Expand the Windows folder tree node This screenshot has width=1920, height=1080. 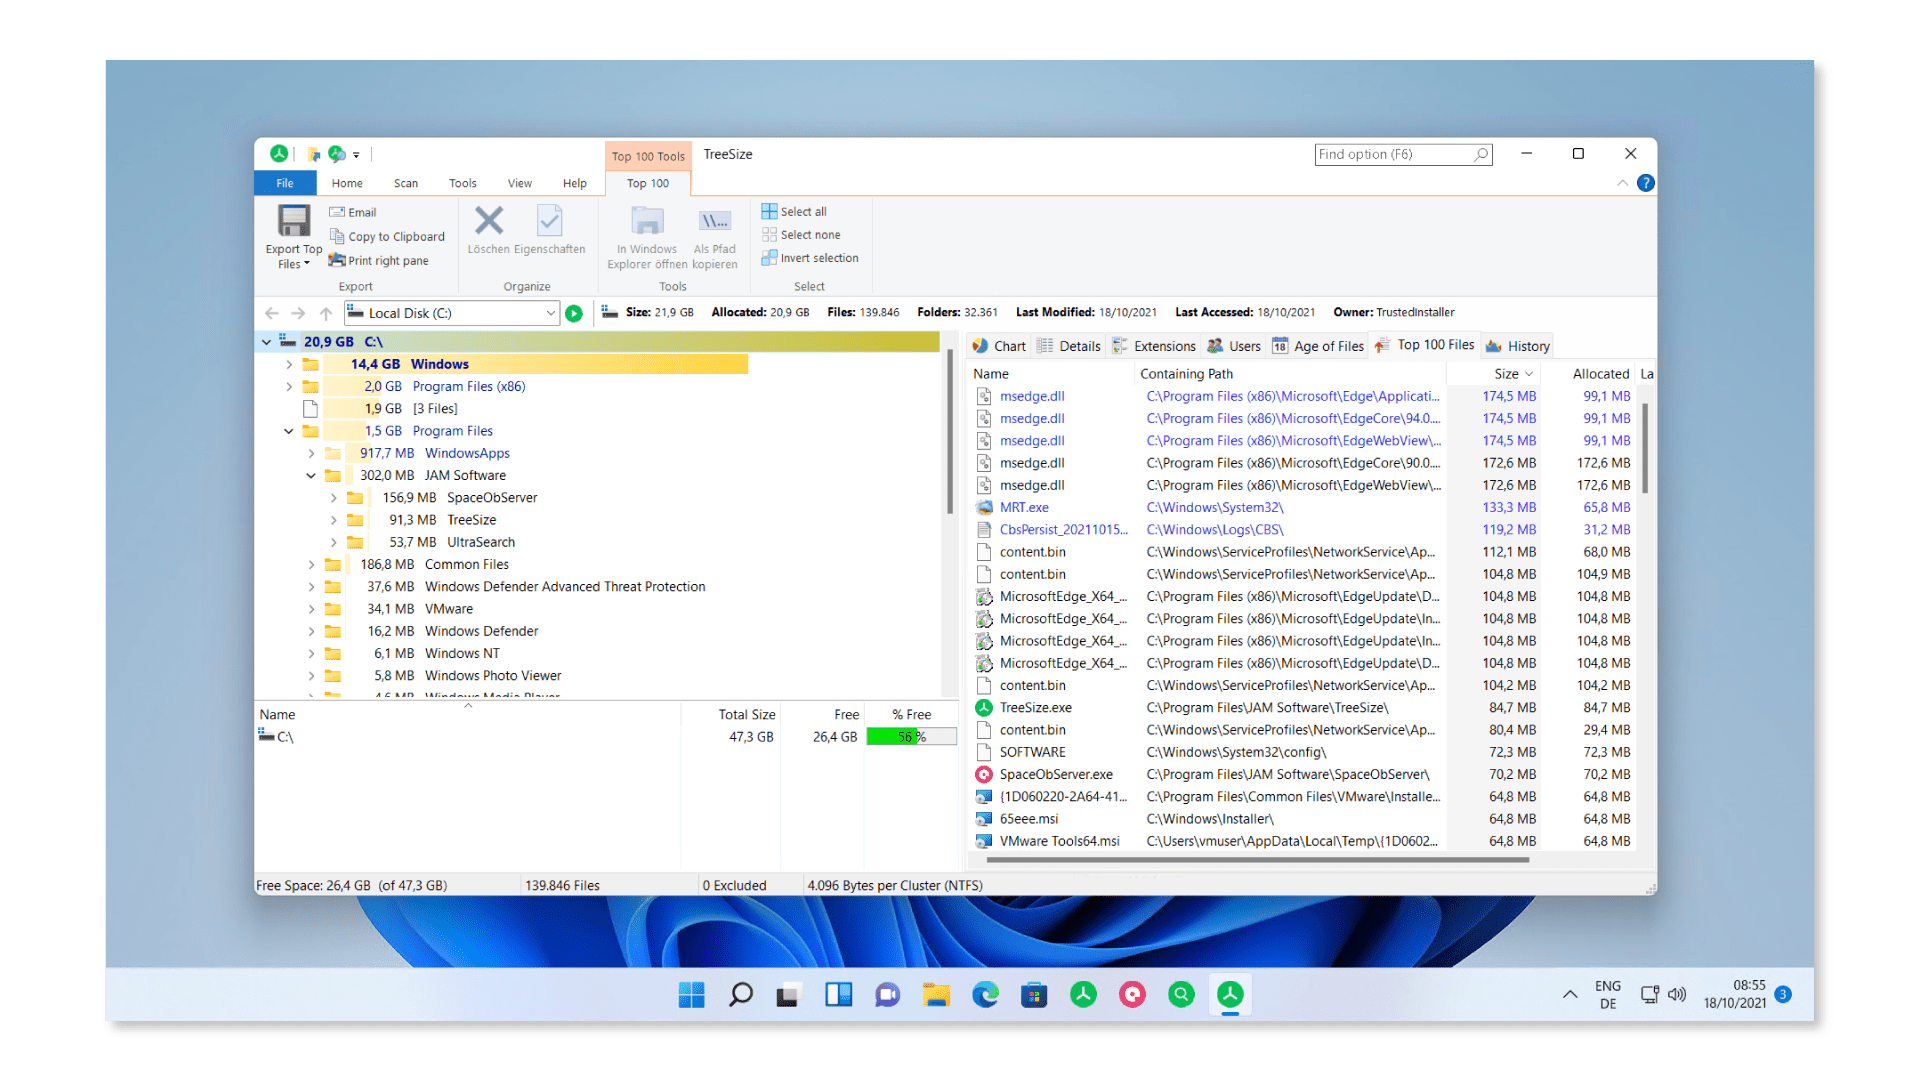tap(289, 365)
